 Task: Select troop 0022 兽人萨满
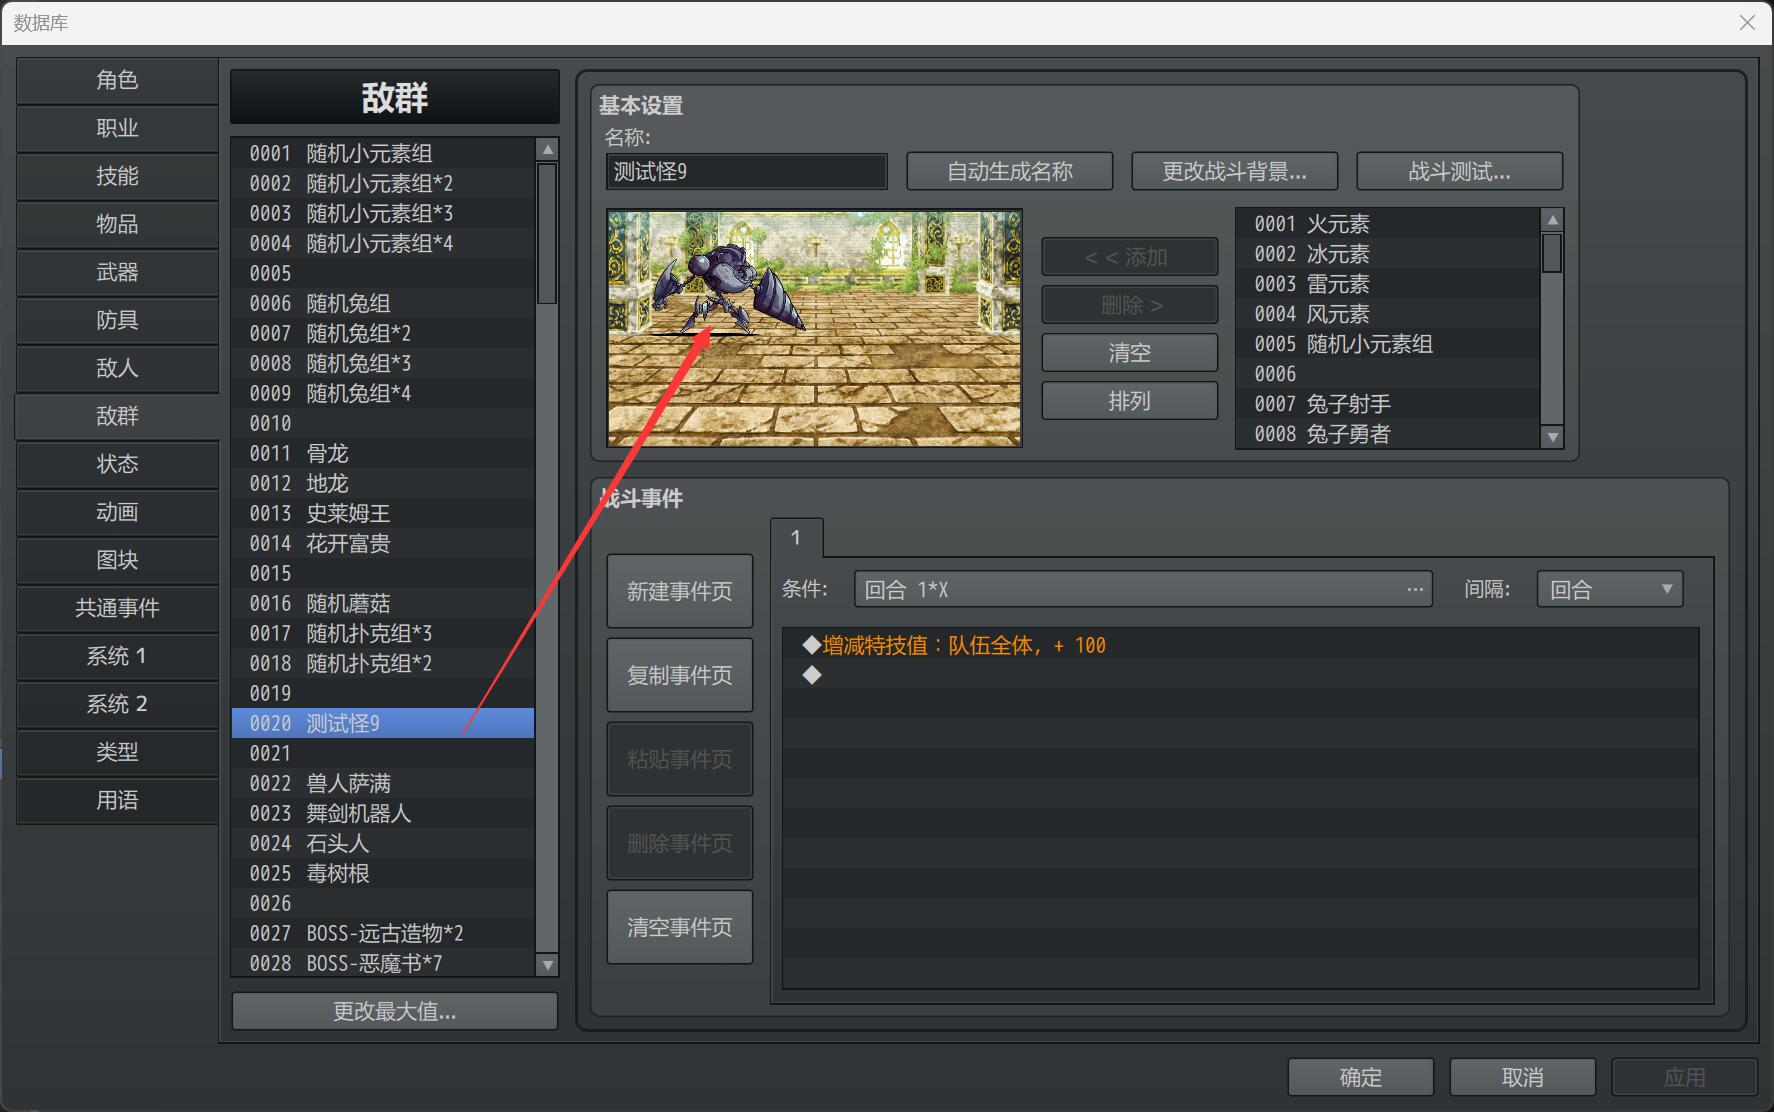coord(383,783)
